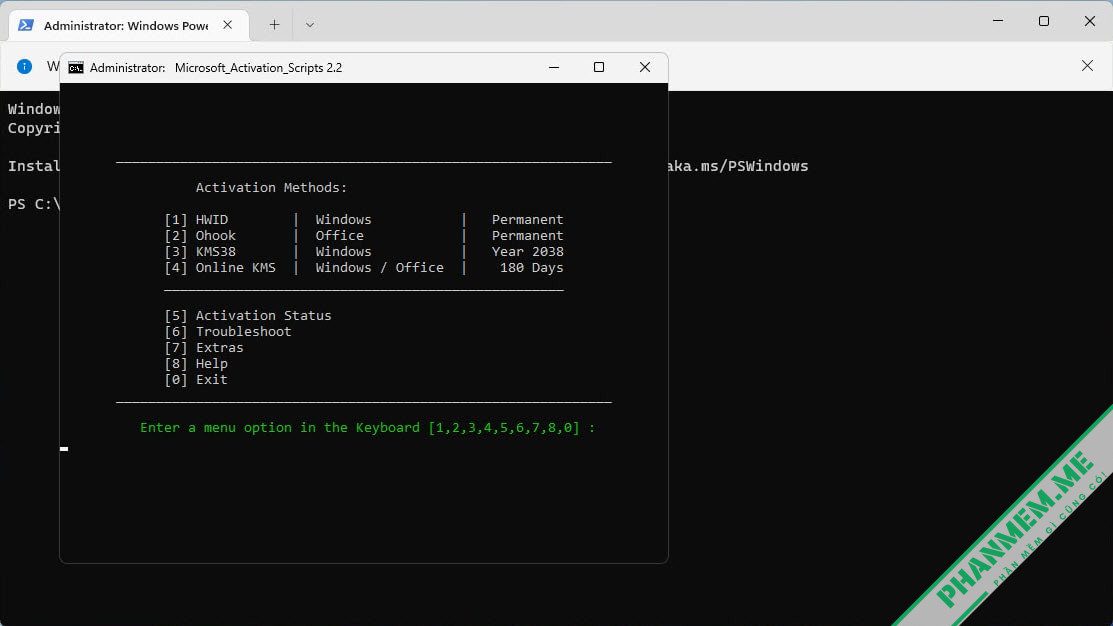
Task: Click the 180 Days text
Action: pyautogui.click(x=532, y=268)
